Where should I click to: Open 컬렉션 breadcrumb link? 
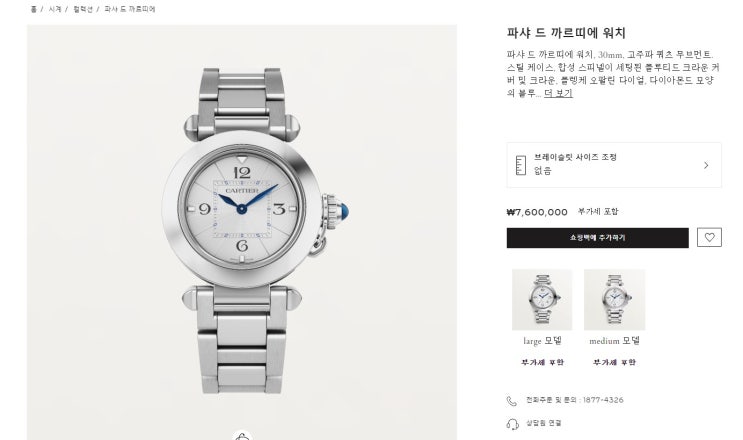coord(83,9)
